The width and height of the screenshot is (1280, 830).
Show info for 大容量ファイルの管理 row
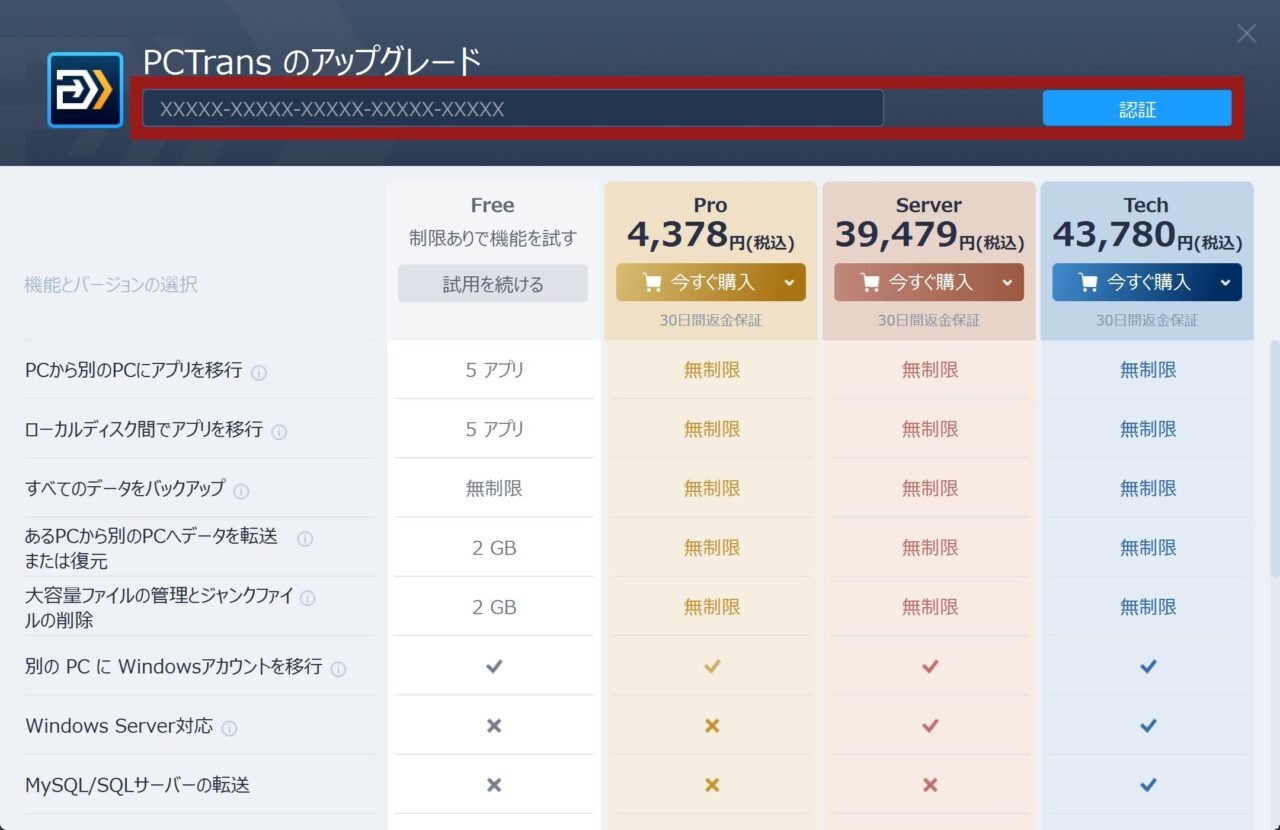click(x=307, y=598)
